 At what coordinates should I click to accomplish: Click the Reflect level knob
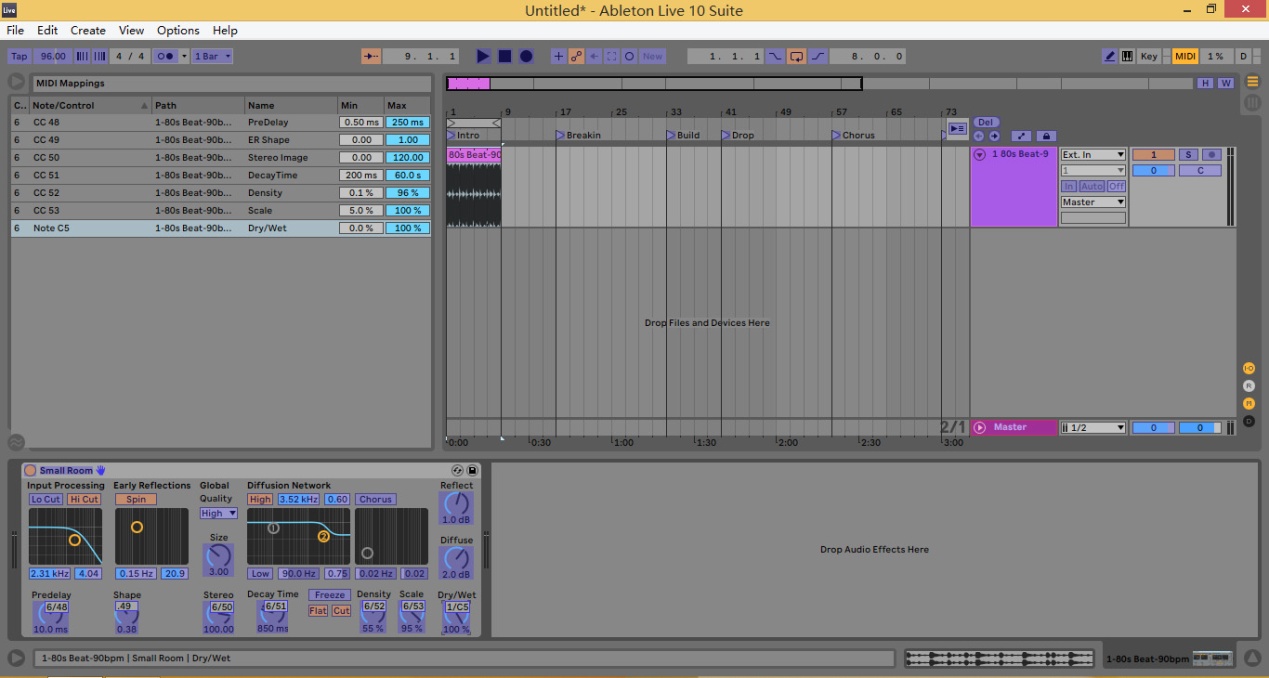tap(456, 503)
